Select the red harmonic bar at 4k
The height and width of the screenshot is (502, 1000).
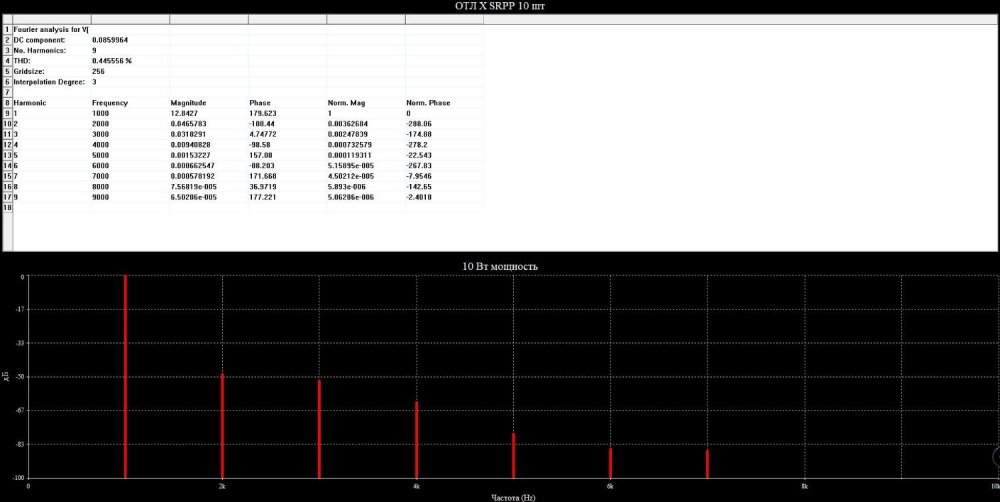pyautogui.click(x=416, y=438)
